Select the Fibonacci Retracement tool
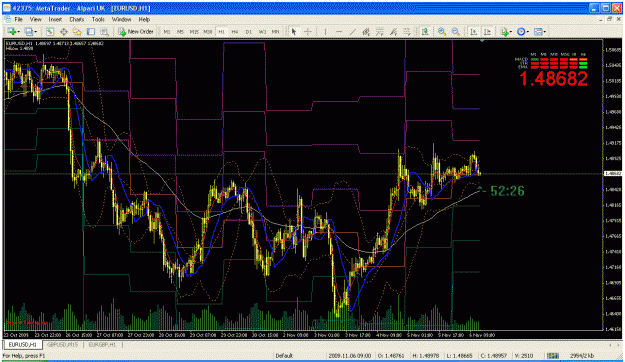Image resolution: width=625 pixels, height=362 pixels. [379, 31]
